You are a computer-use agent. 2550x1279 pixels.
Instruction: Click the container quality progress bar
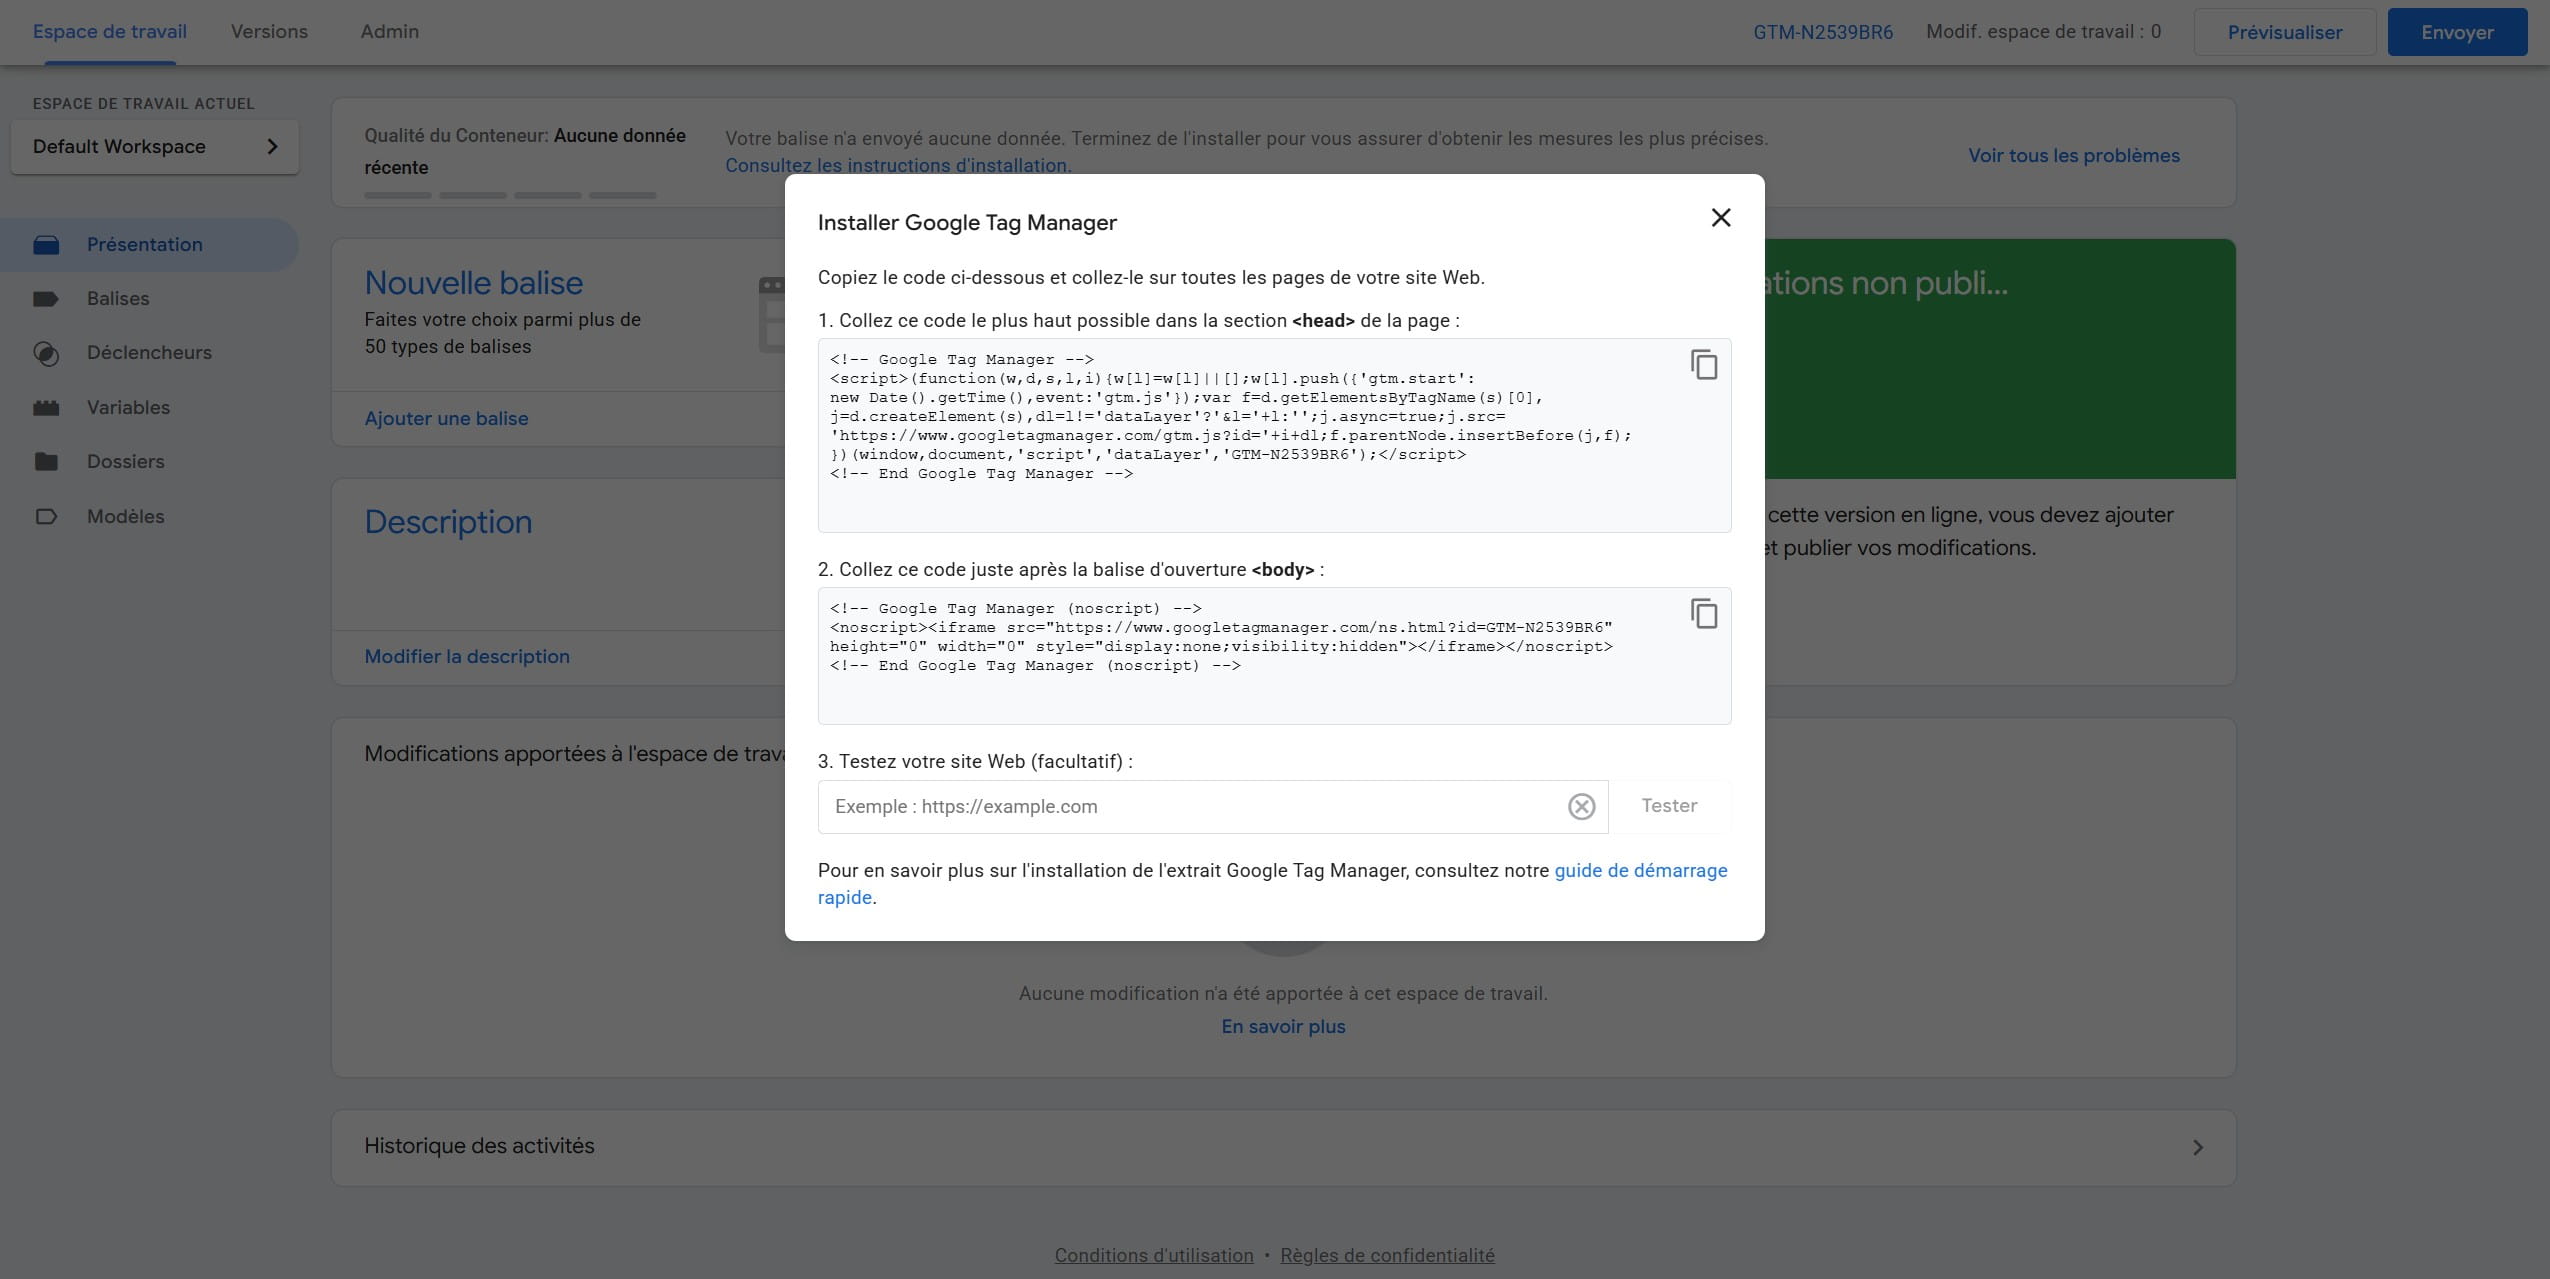(x=510, y=195)
